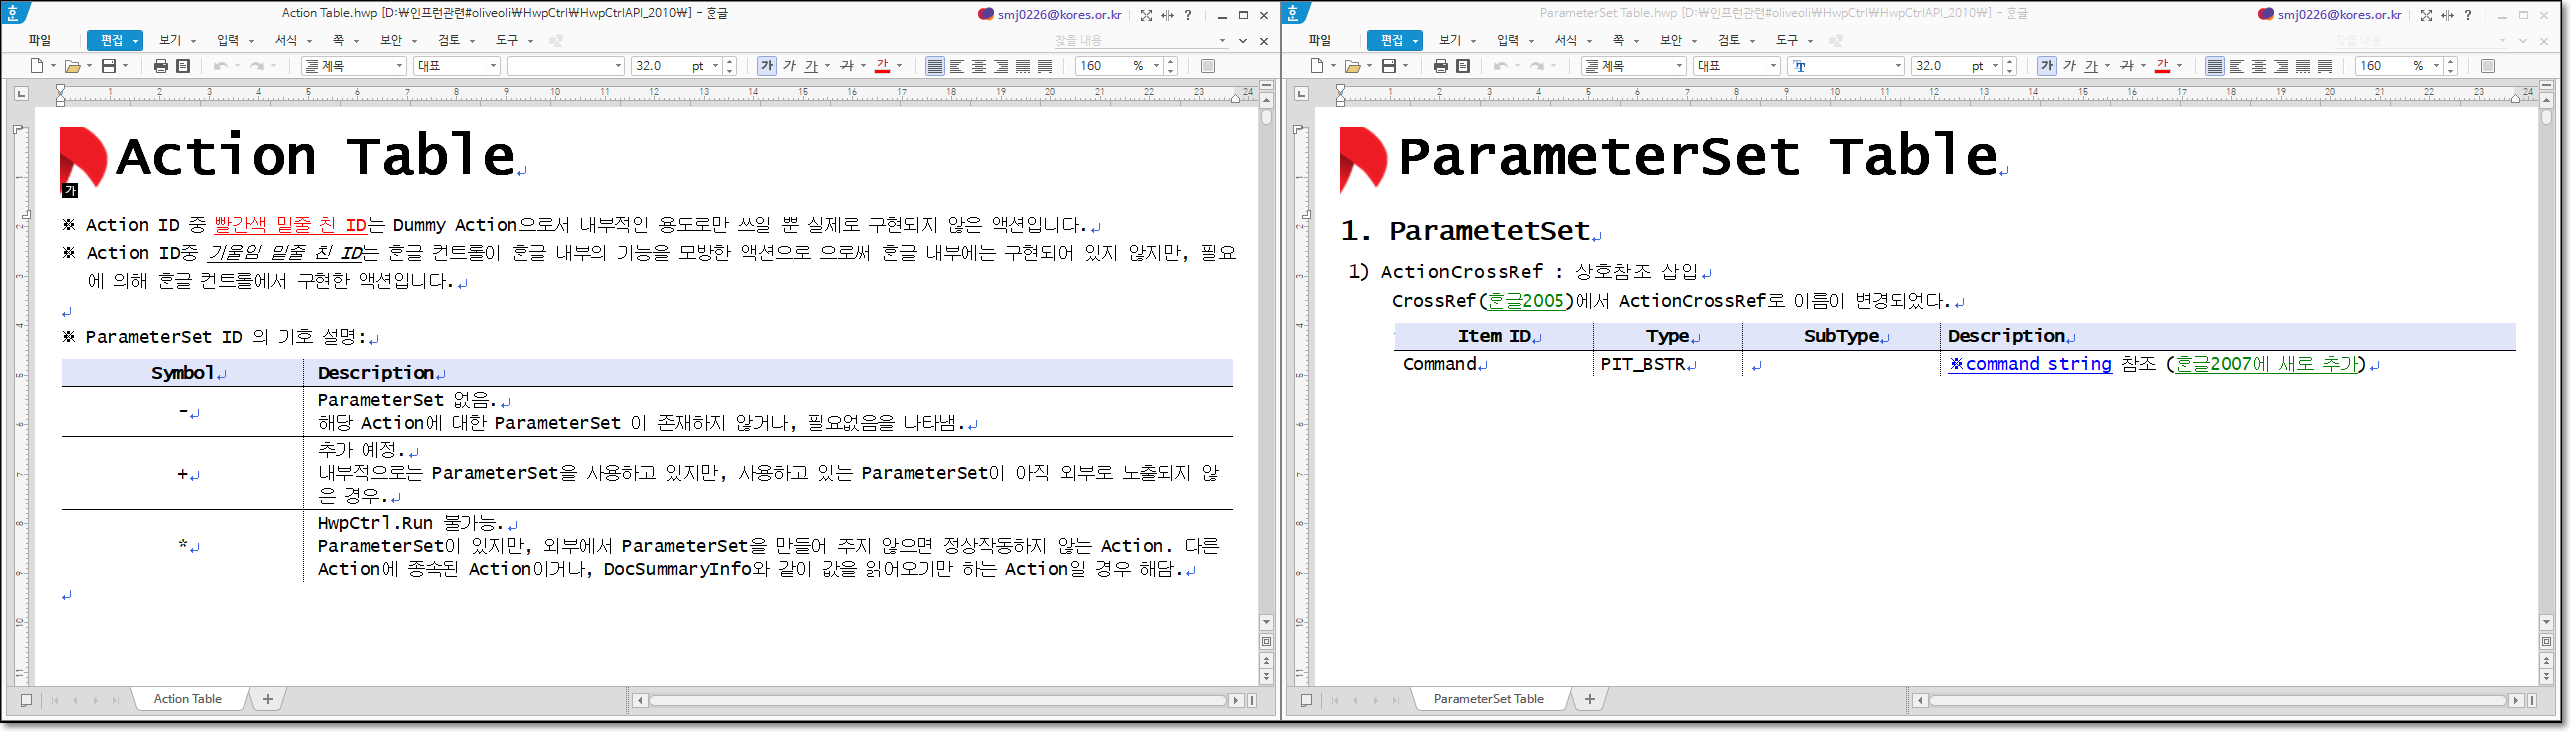Open paragraph style dropdown 제목 in Action Table window
Screen dimensions: 2571x732
click(354, 66)
